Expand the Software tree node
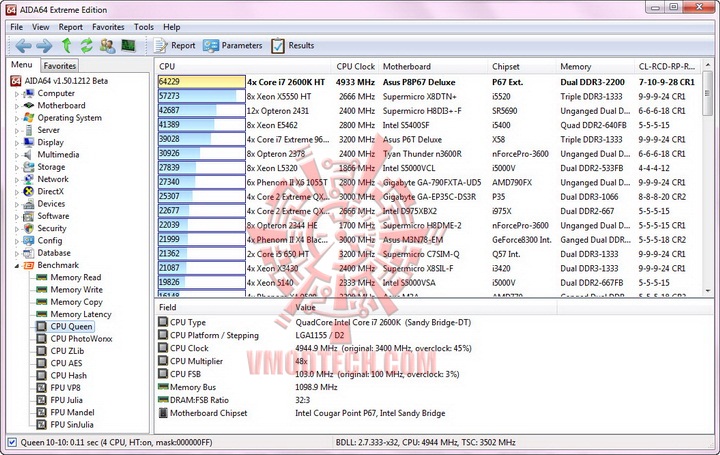The width and height of the screenshot is (720, 455). (x=17, y=217)
